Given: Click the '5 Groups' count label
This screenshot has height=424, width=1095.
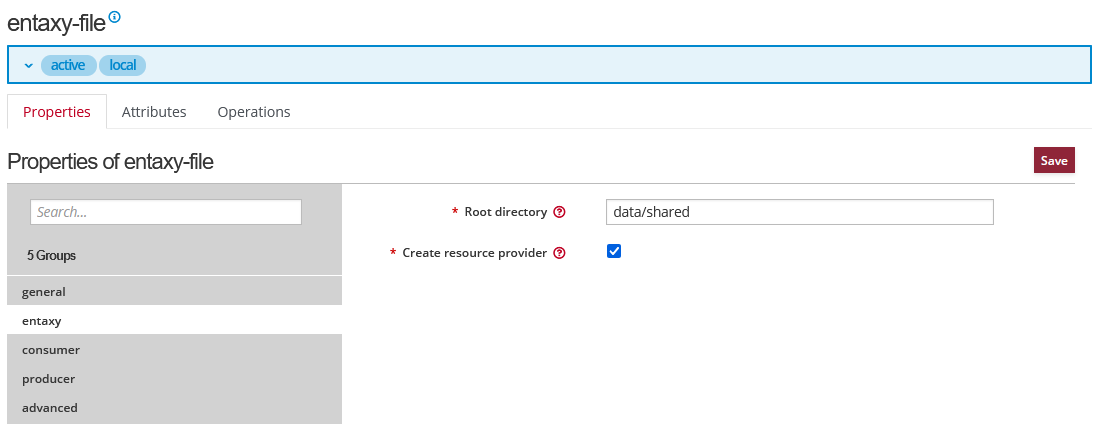Looking at the screenshot, I should point(51,255).
